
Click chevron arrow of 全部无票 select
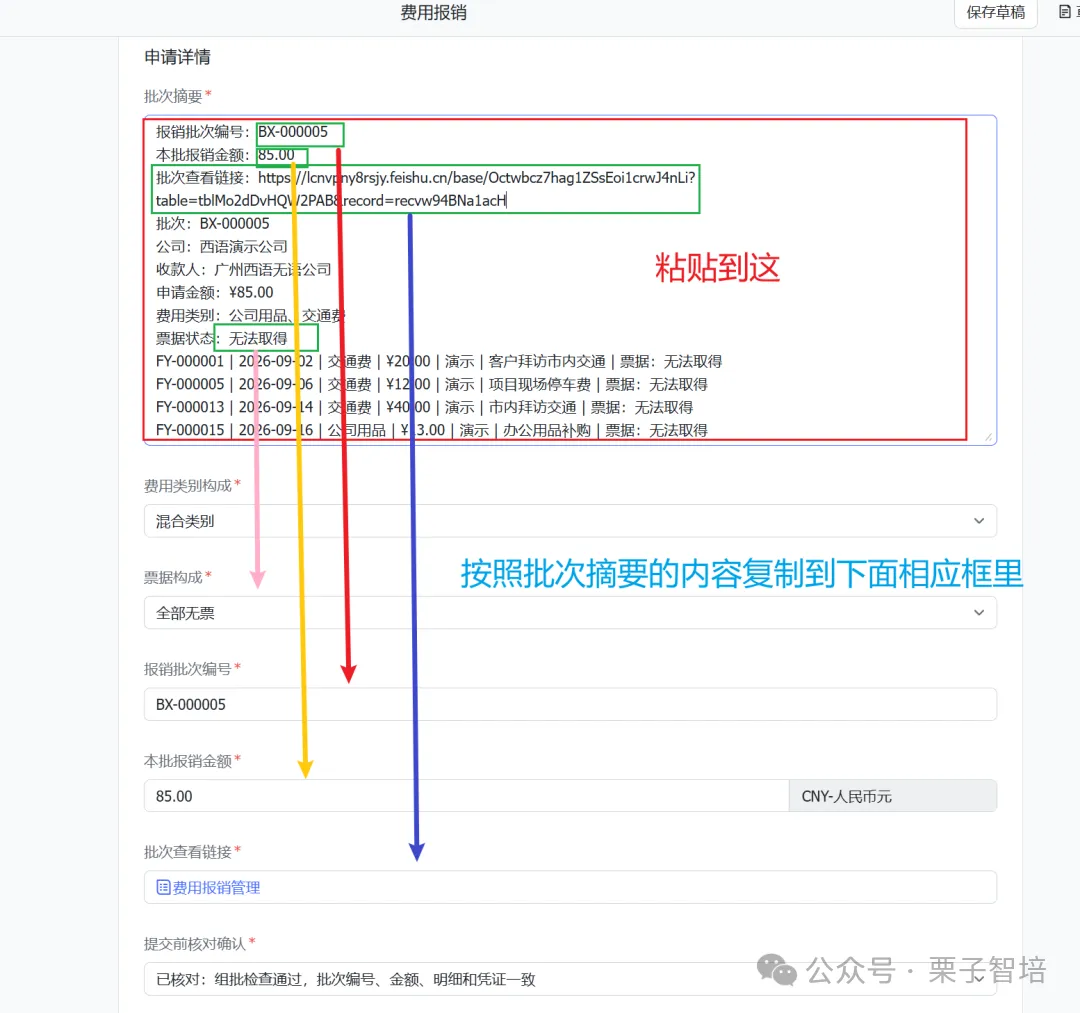click(979, 613)
